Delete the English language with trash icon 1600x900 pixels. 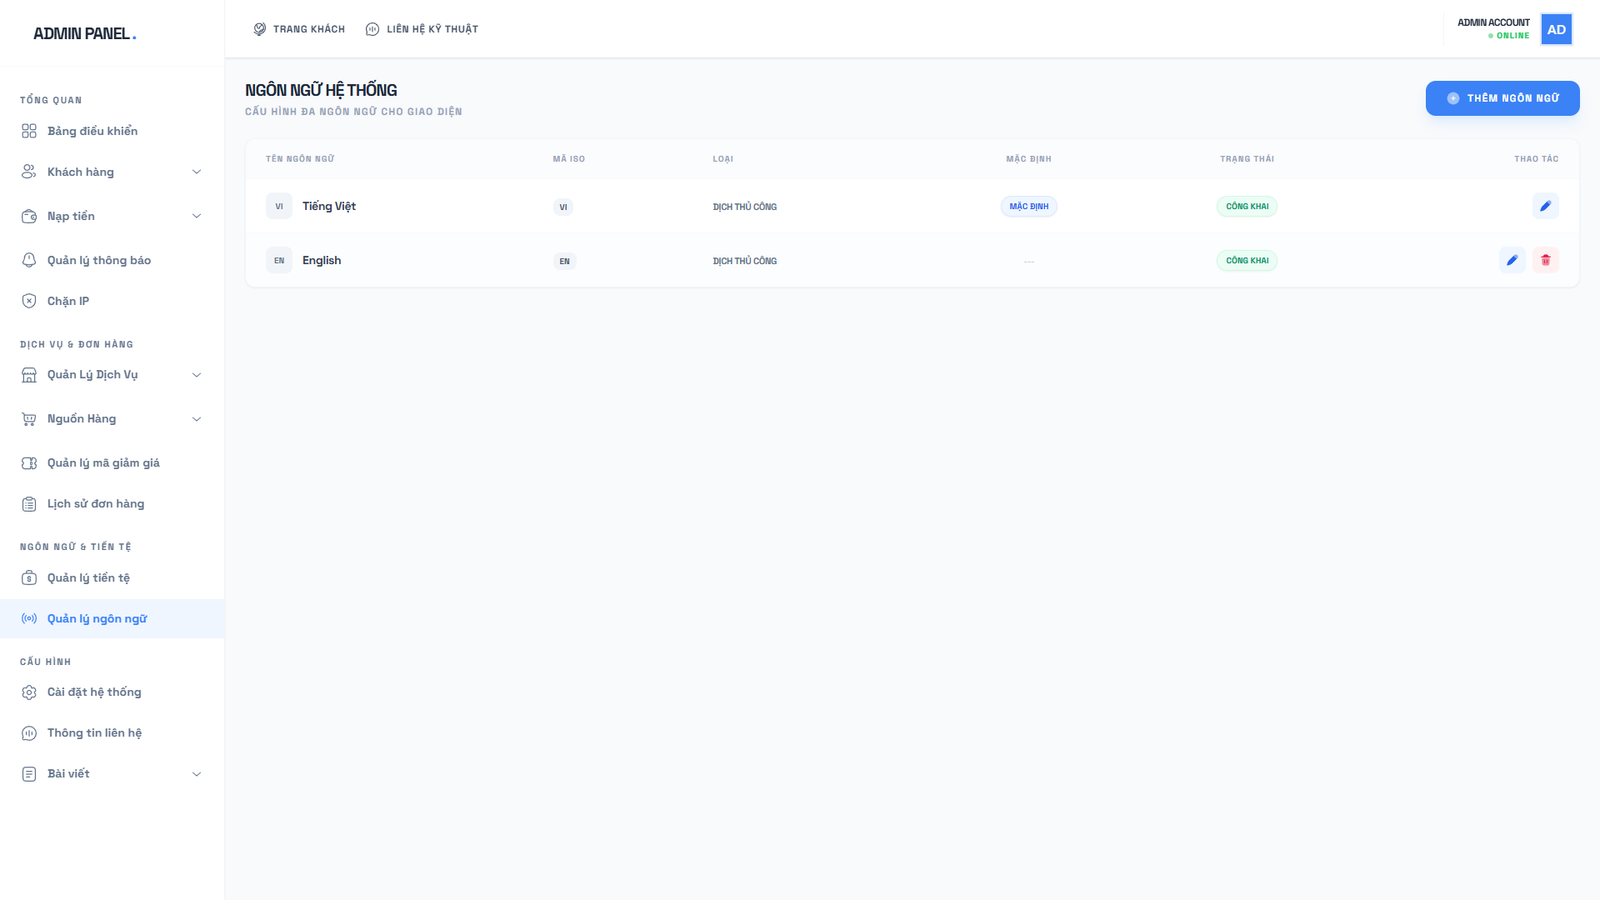[1545, 260]
